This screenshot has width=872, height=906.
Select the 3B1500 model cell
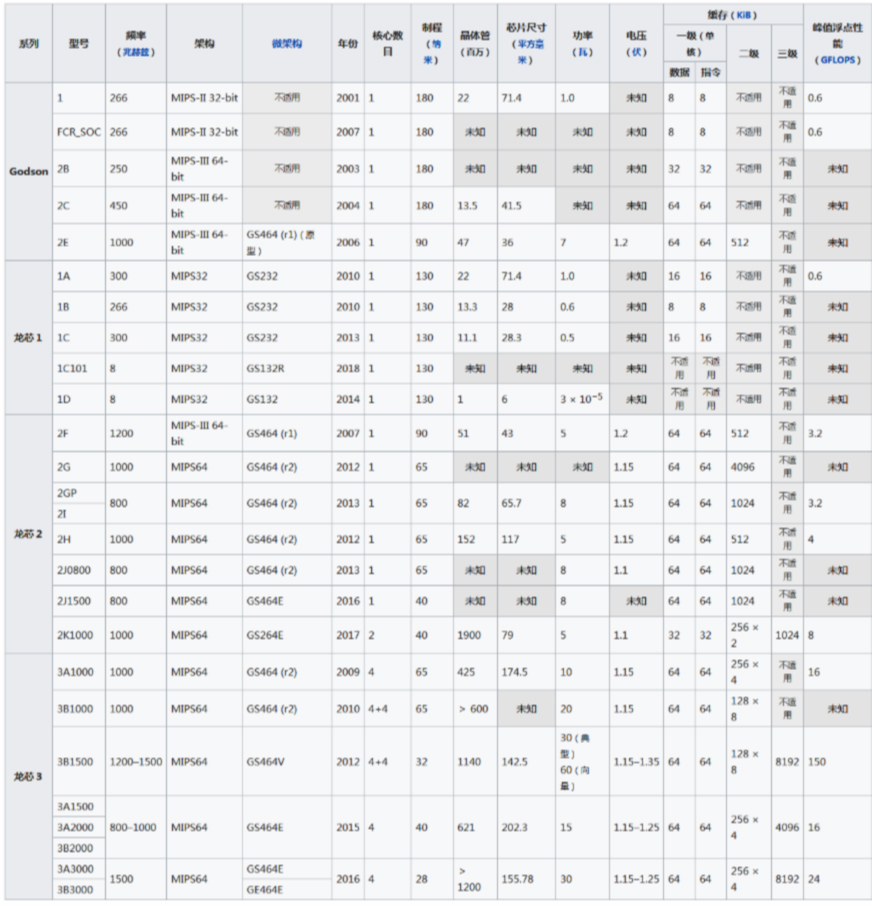click(x=79, y=762)
